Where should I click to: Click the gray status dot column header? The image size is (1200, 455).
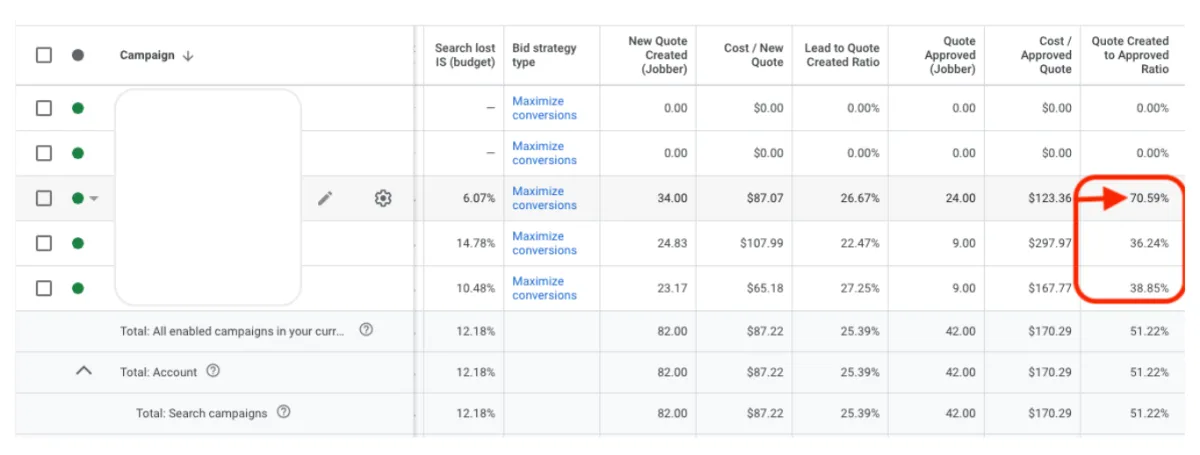pyautogui.click(x=78, y=55)
